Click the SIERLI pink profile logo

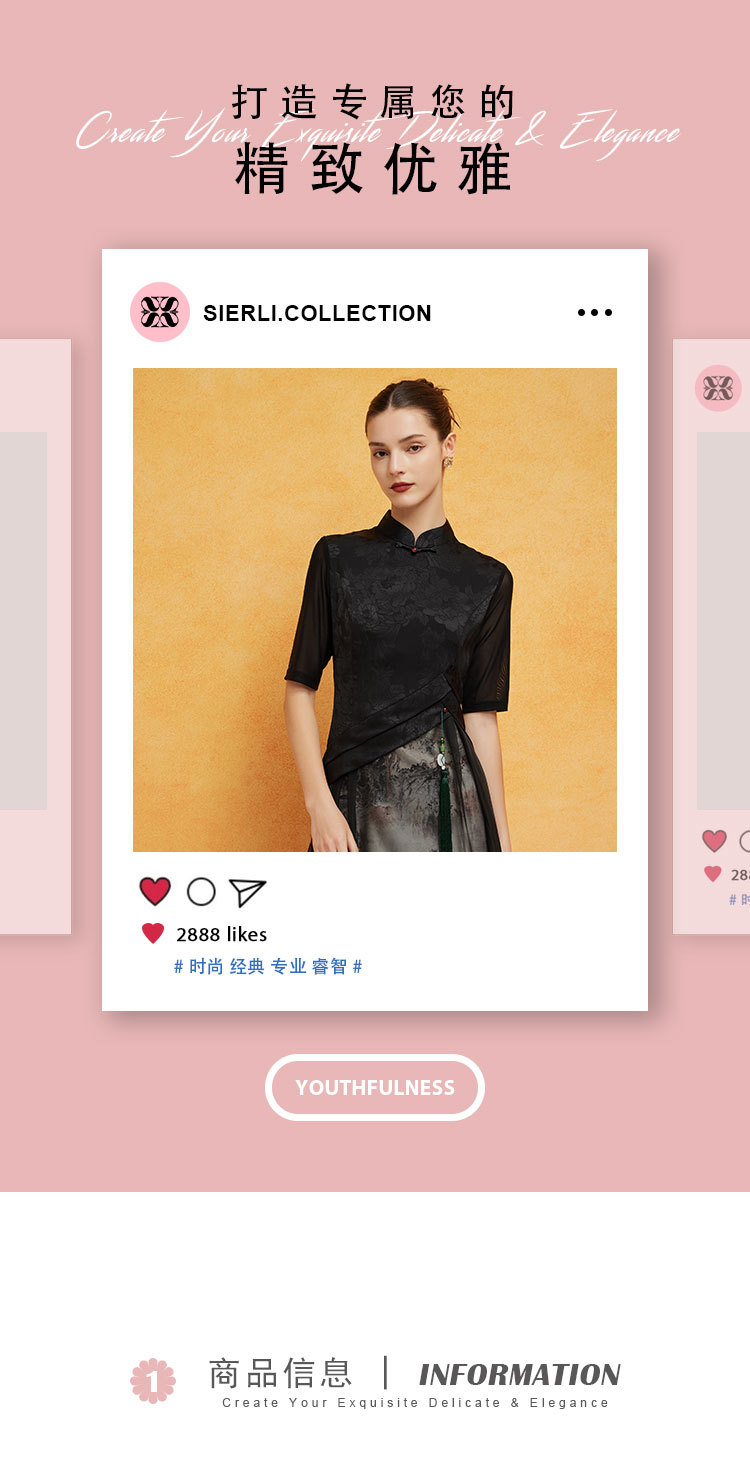(160, 312)
